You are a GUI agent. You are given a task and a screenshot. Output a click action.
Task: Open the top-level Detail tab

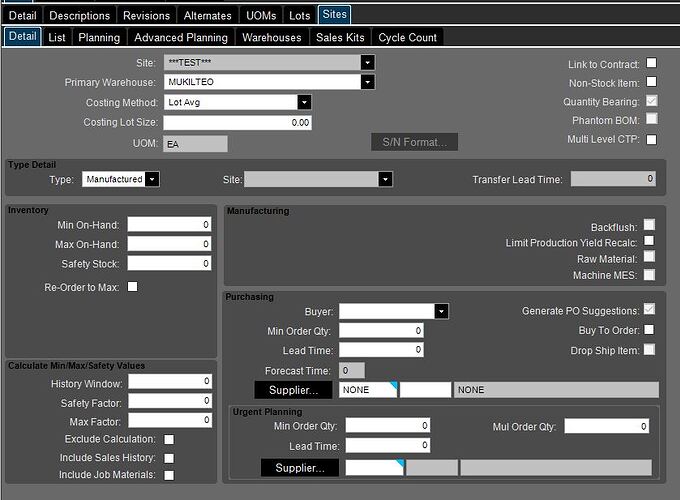tap(23, 16)
